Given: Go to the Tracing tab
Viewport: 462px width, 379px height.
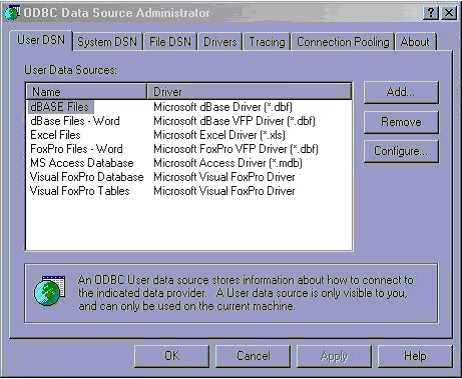Looking at the screenshot, I should [x=267, y=42].
